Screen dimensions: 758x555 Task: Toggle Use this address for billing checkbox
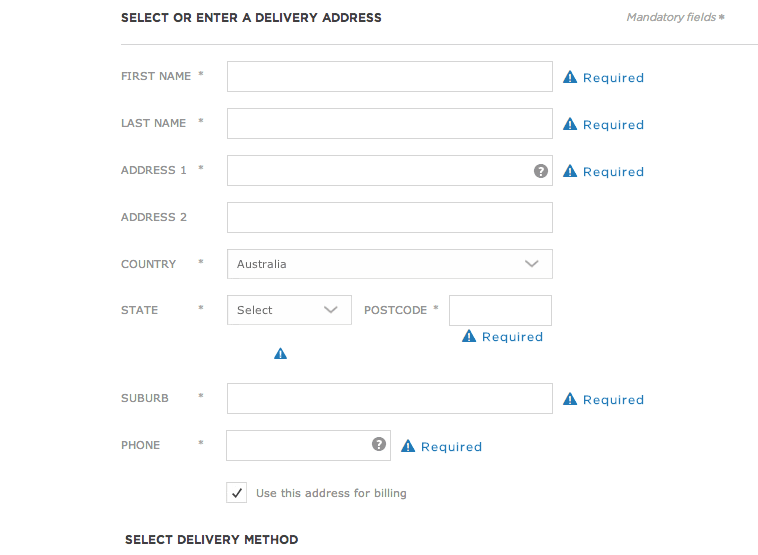click(237, 493)
